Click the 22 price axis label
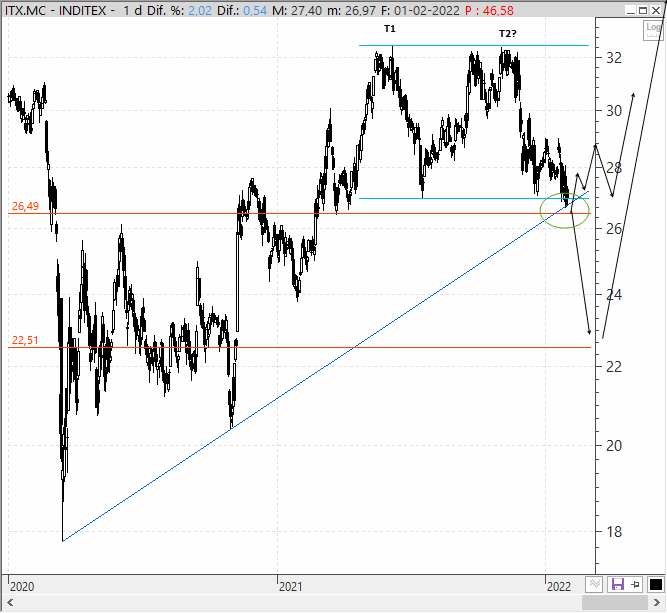667x613 pixels. [x=614, y=367]
